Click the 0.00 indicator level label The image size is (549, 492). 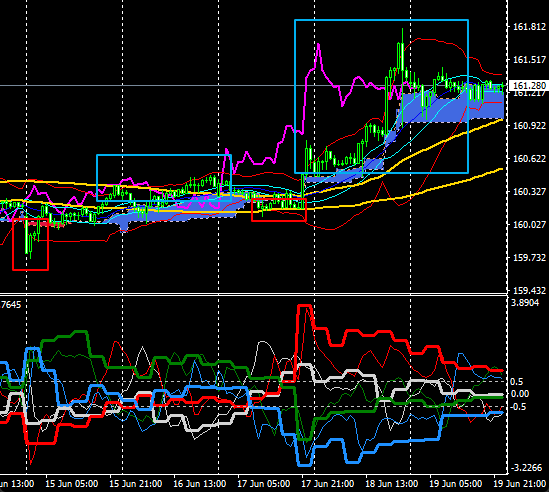[520, 394]
